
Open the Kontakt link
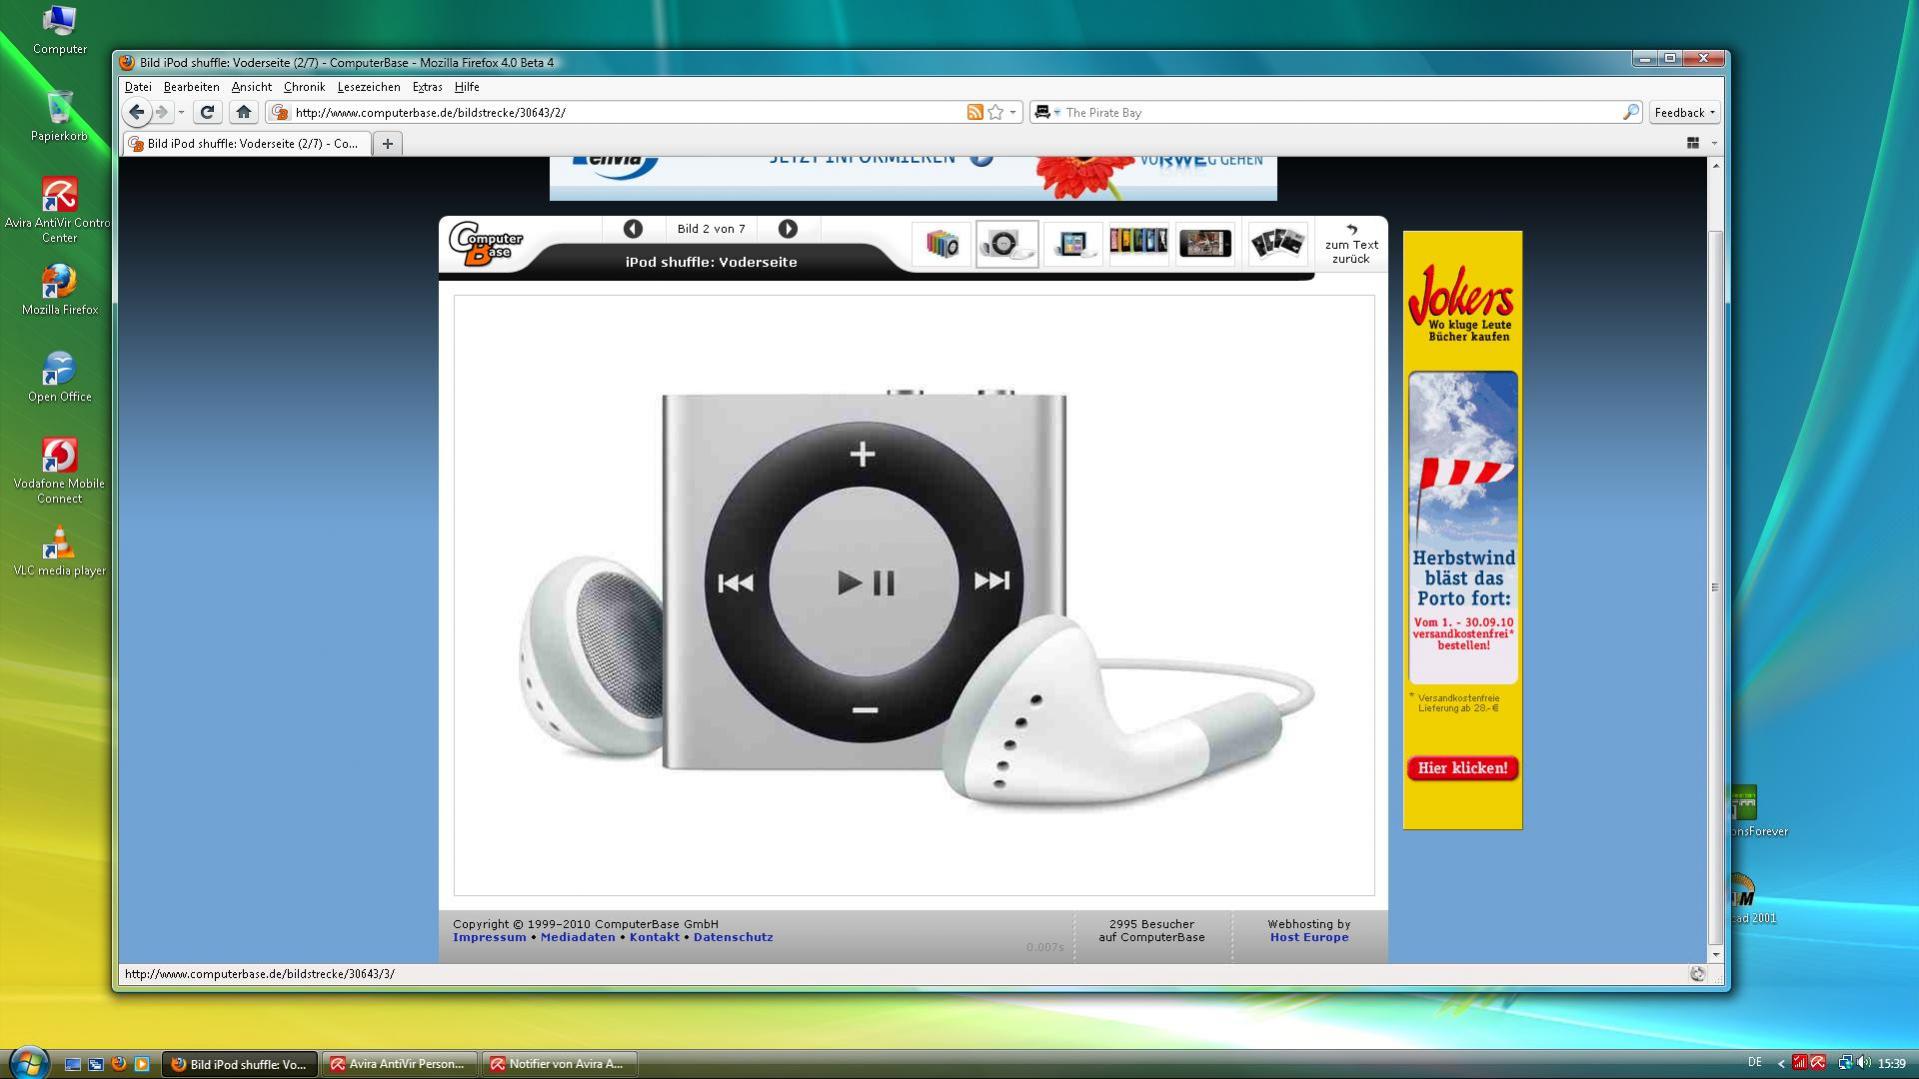click(x=654, y=938)
